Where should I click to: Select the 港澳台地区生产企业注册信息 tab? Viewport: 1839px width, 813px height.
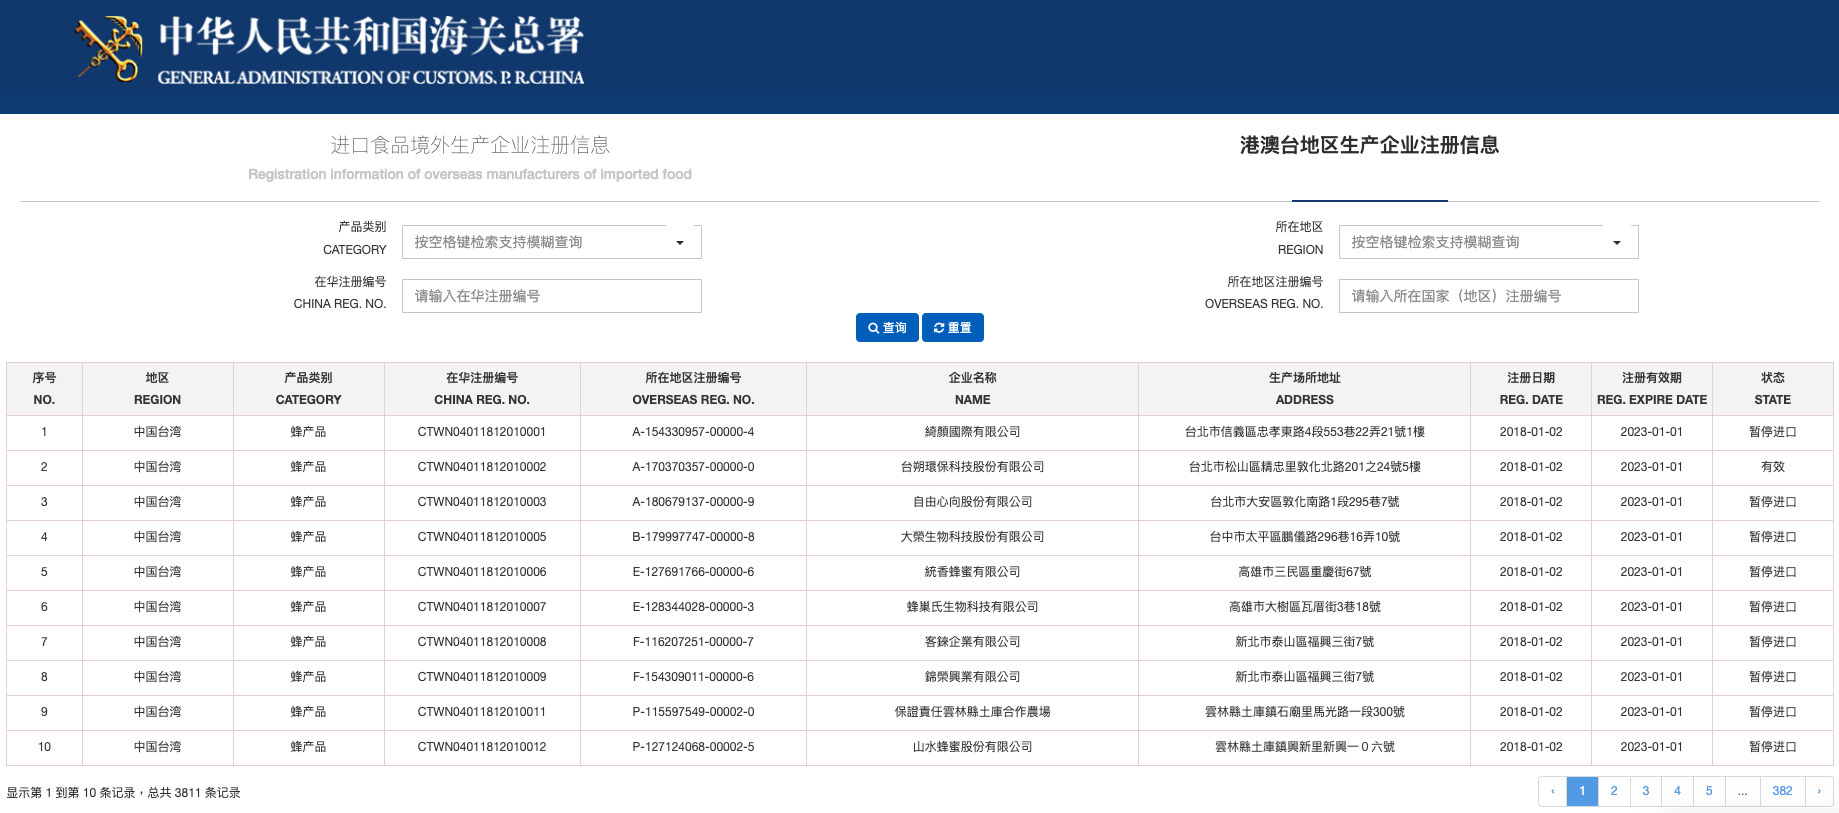(1369, 146)
